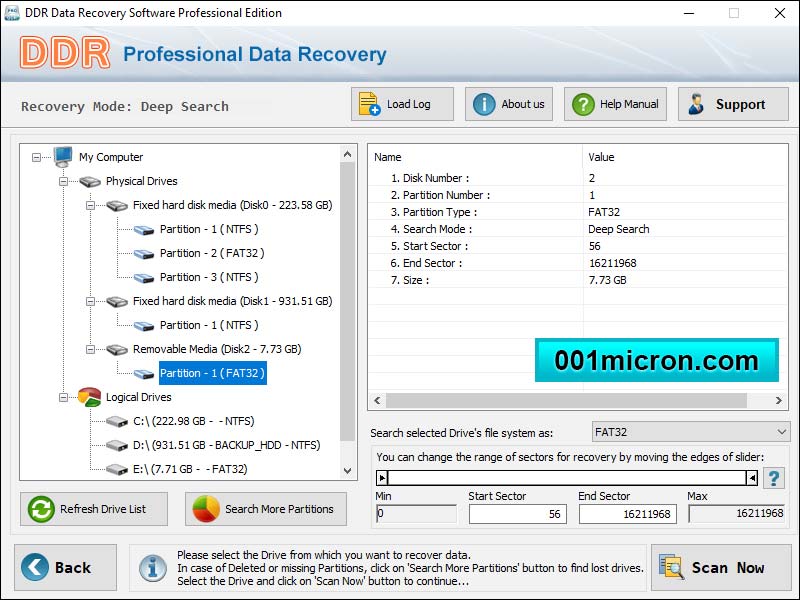
Task: Click the info icon in bottom instruction bar
Action: pyautogui.click(x=153, y=568)
